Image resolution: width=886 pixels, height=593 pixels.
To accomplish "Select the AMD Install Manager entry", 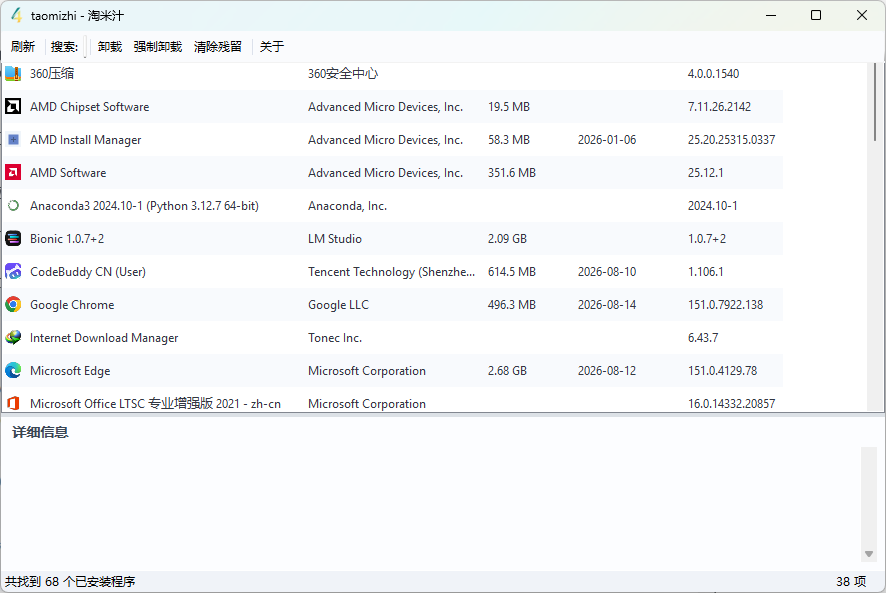I will 85,140.
